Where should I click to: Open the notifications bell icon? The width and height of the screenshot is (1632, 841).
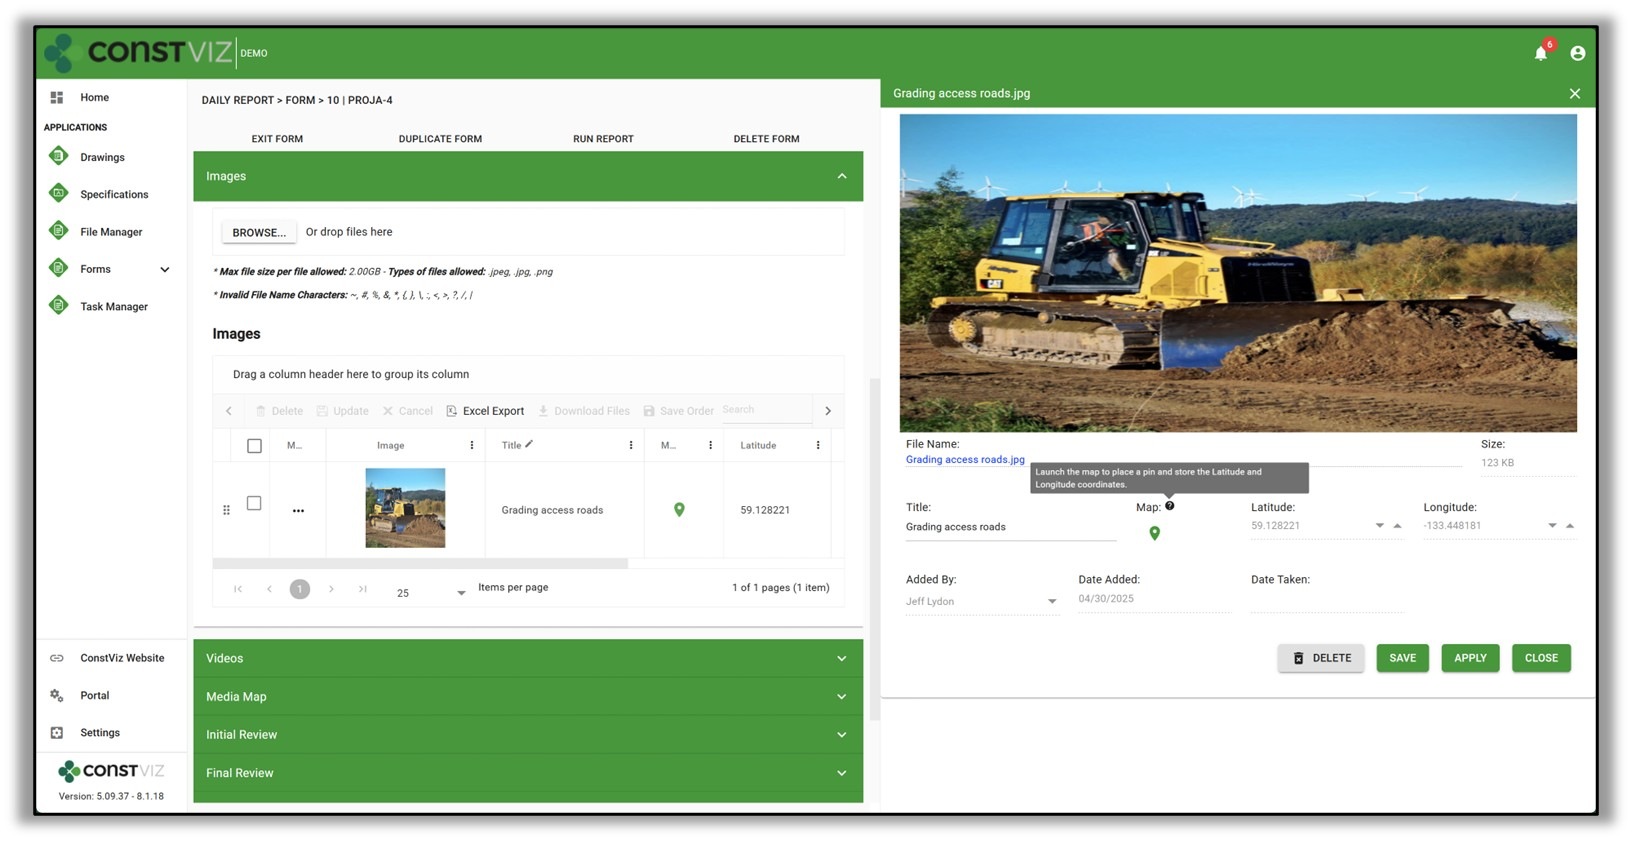click(x=1540, y=54)
